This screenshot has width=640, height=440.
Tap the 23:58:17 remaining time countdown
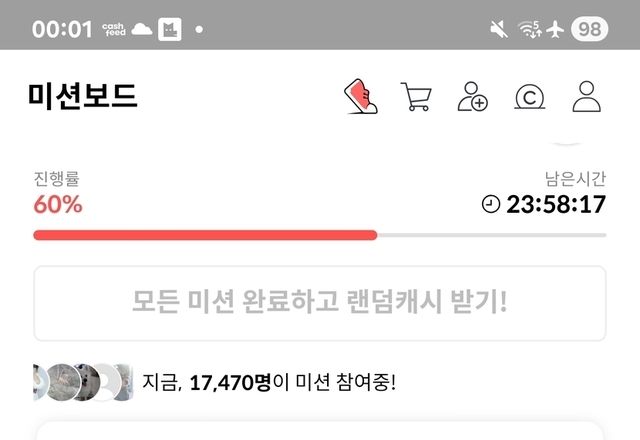(556, 204)
